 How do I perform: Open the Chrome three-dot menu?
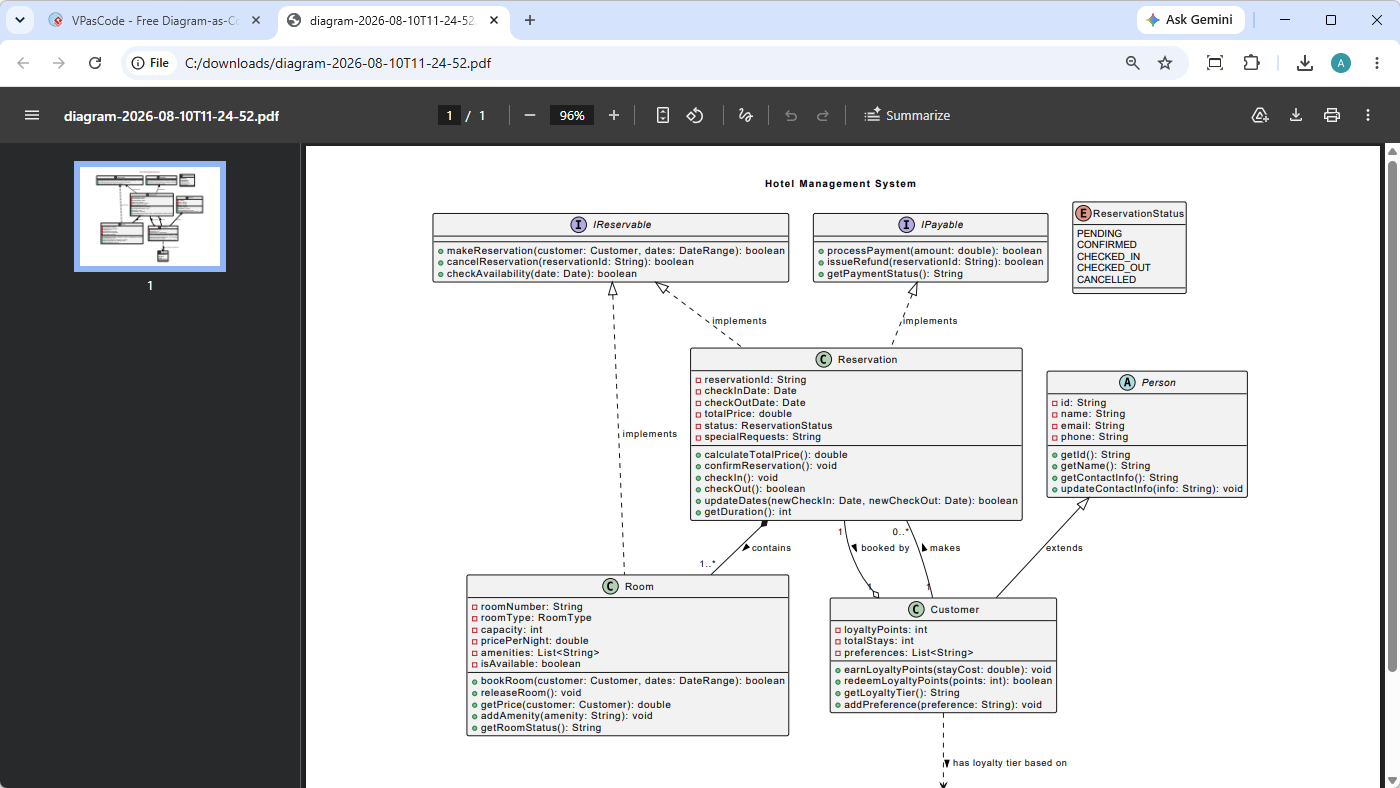tap(1377, 63)
